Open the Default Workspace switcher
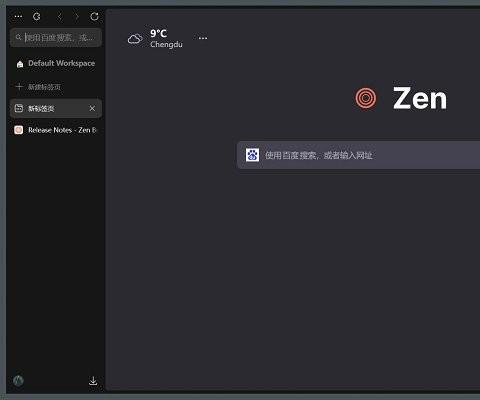480x400 pixels. [x=56, y=63]
